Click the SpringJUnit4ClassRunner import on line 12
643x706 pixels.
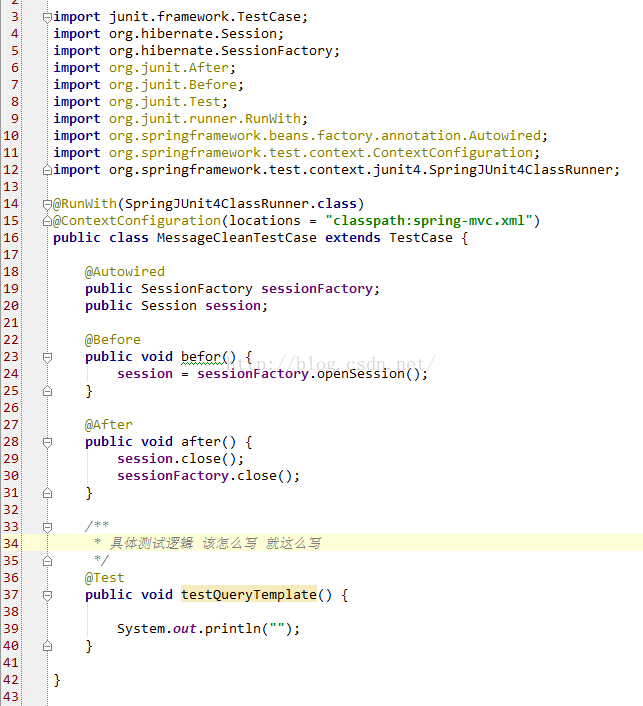point(336,170)
